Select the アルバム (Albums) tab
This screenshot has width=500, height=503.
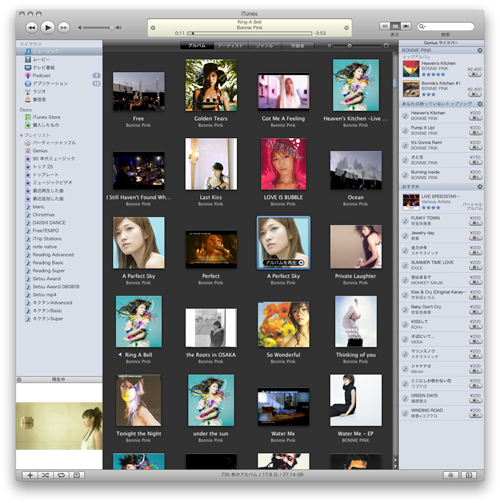pyautogui.click(x=197, y=46)
